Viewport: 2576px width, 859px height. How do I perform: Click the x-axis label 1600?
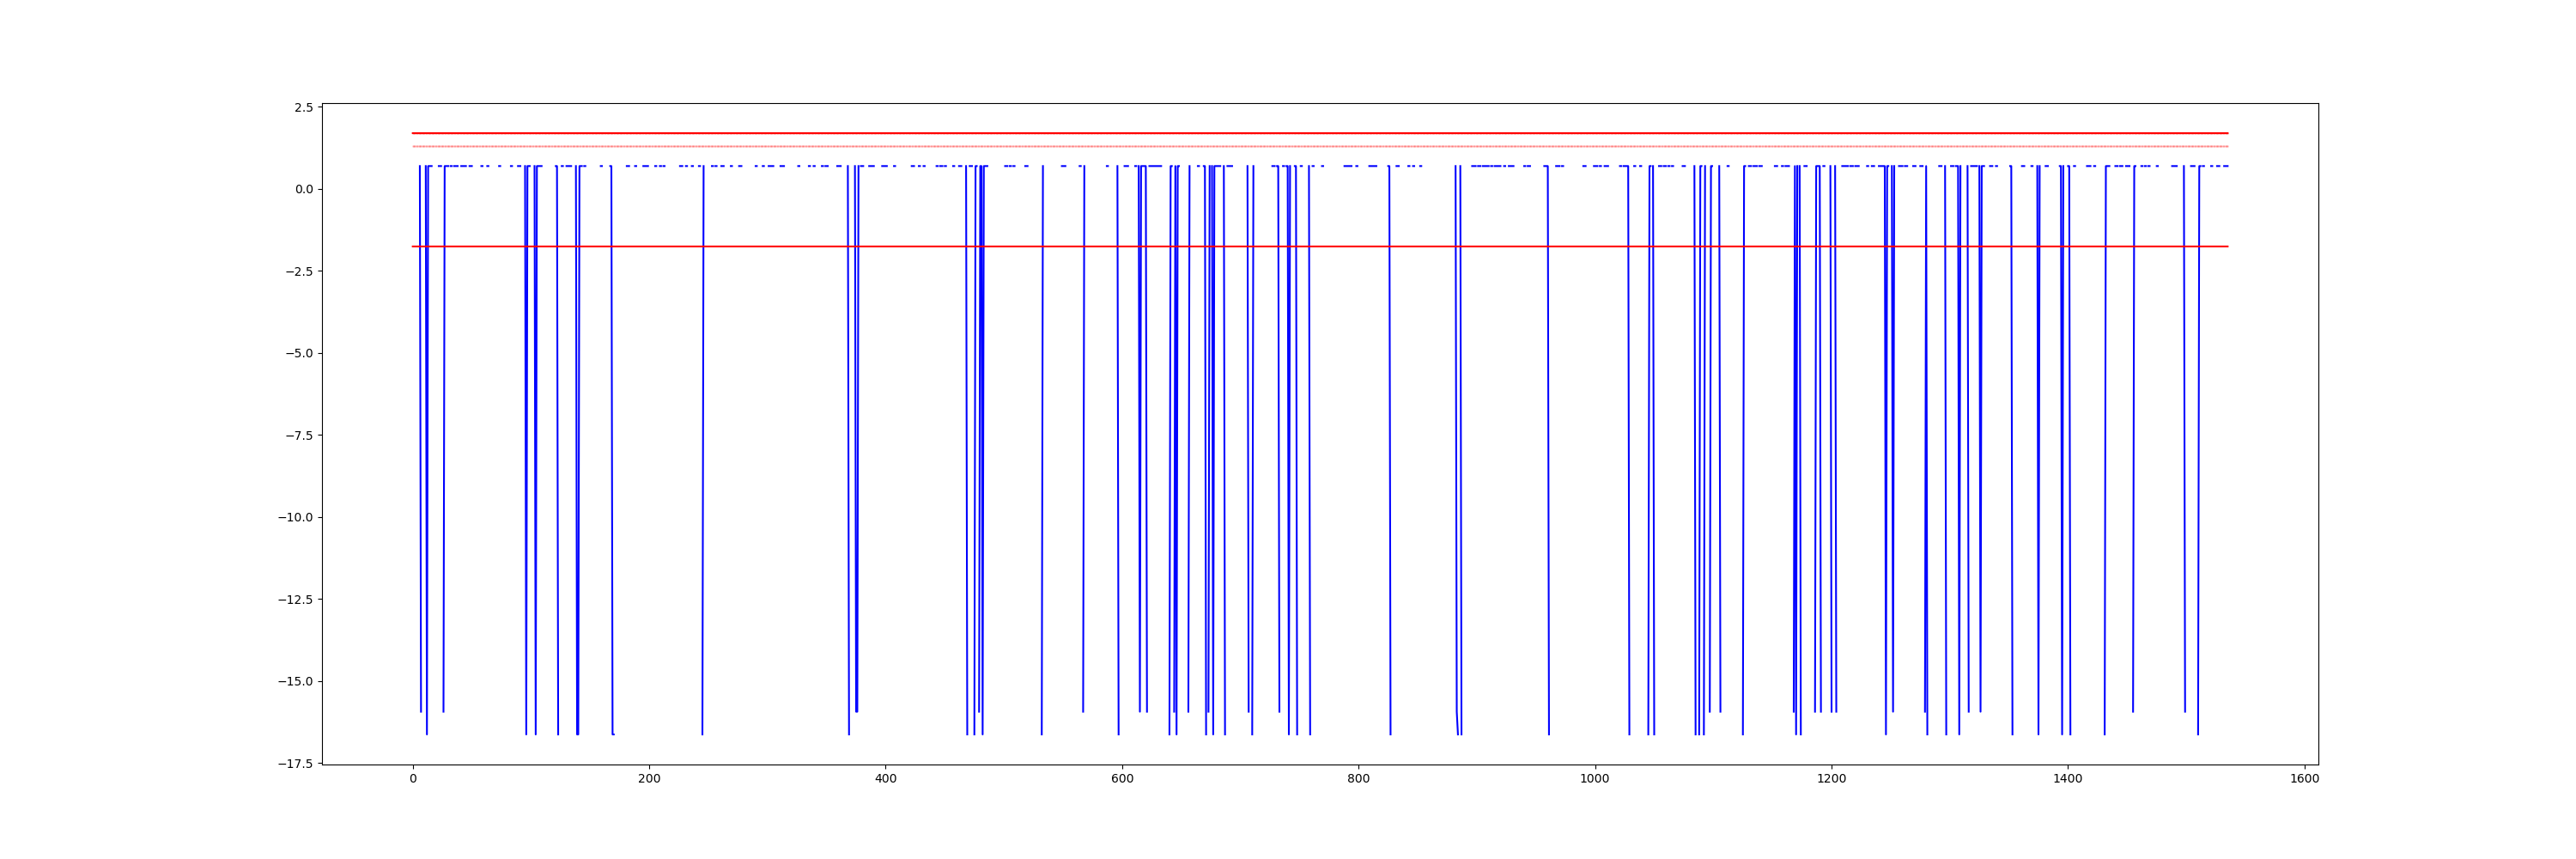coord(2305,779)
